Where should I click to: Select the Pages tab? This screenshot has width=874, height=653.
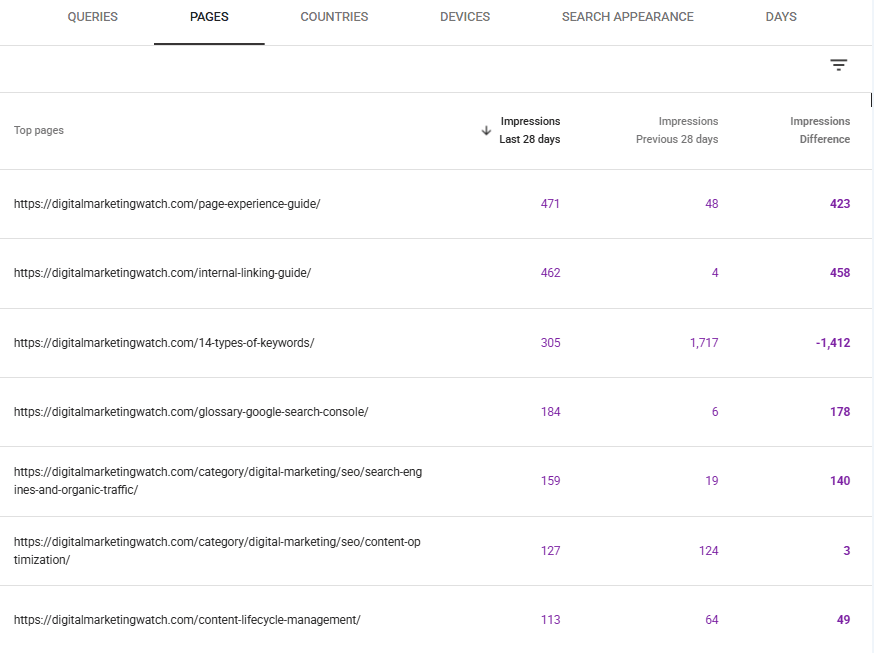click(x=209, y=17)
